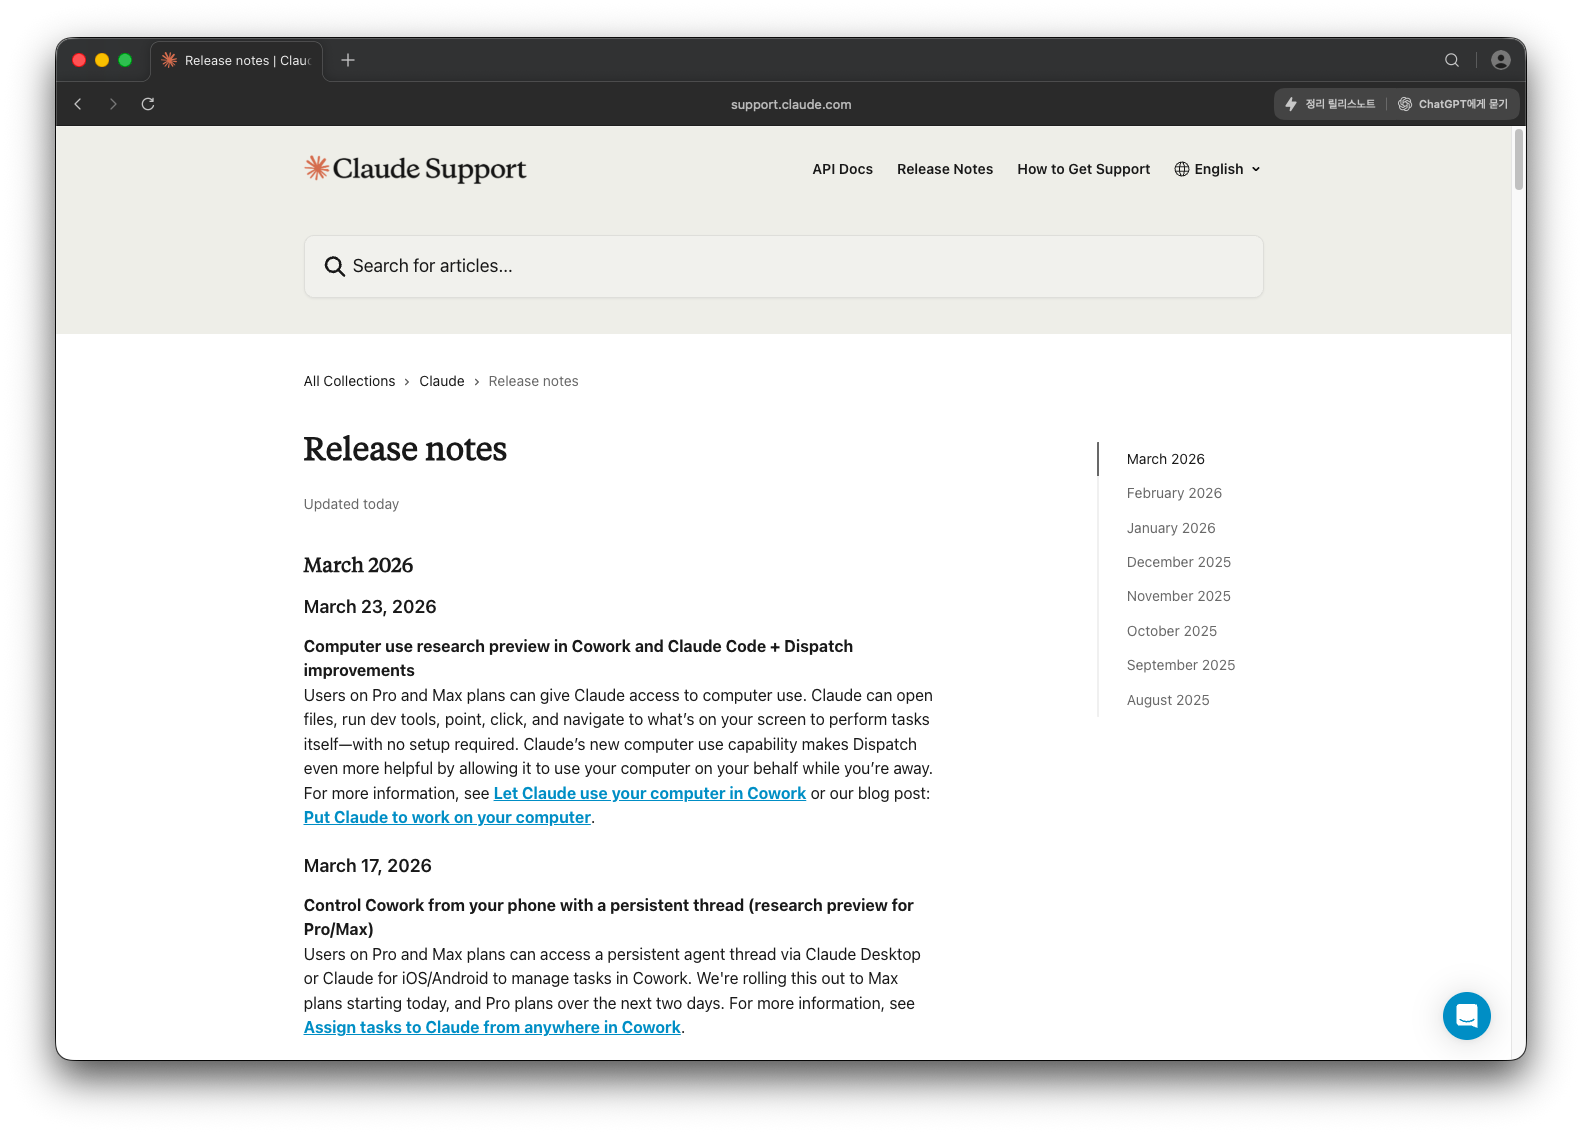This screenshot has width=1582, height=1134.
Task: Select the Release notes browser tab
Action: [x=237, y=60]
